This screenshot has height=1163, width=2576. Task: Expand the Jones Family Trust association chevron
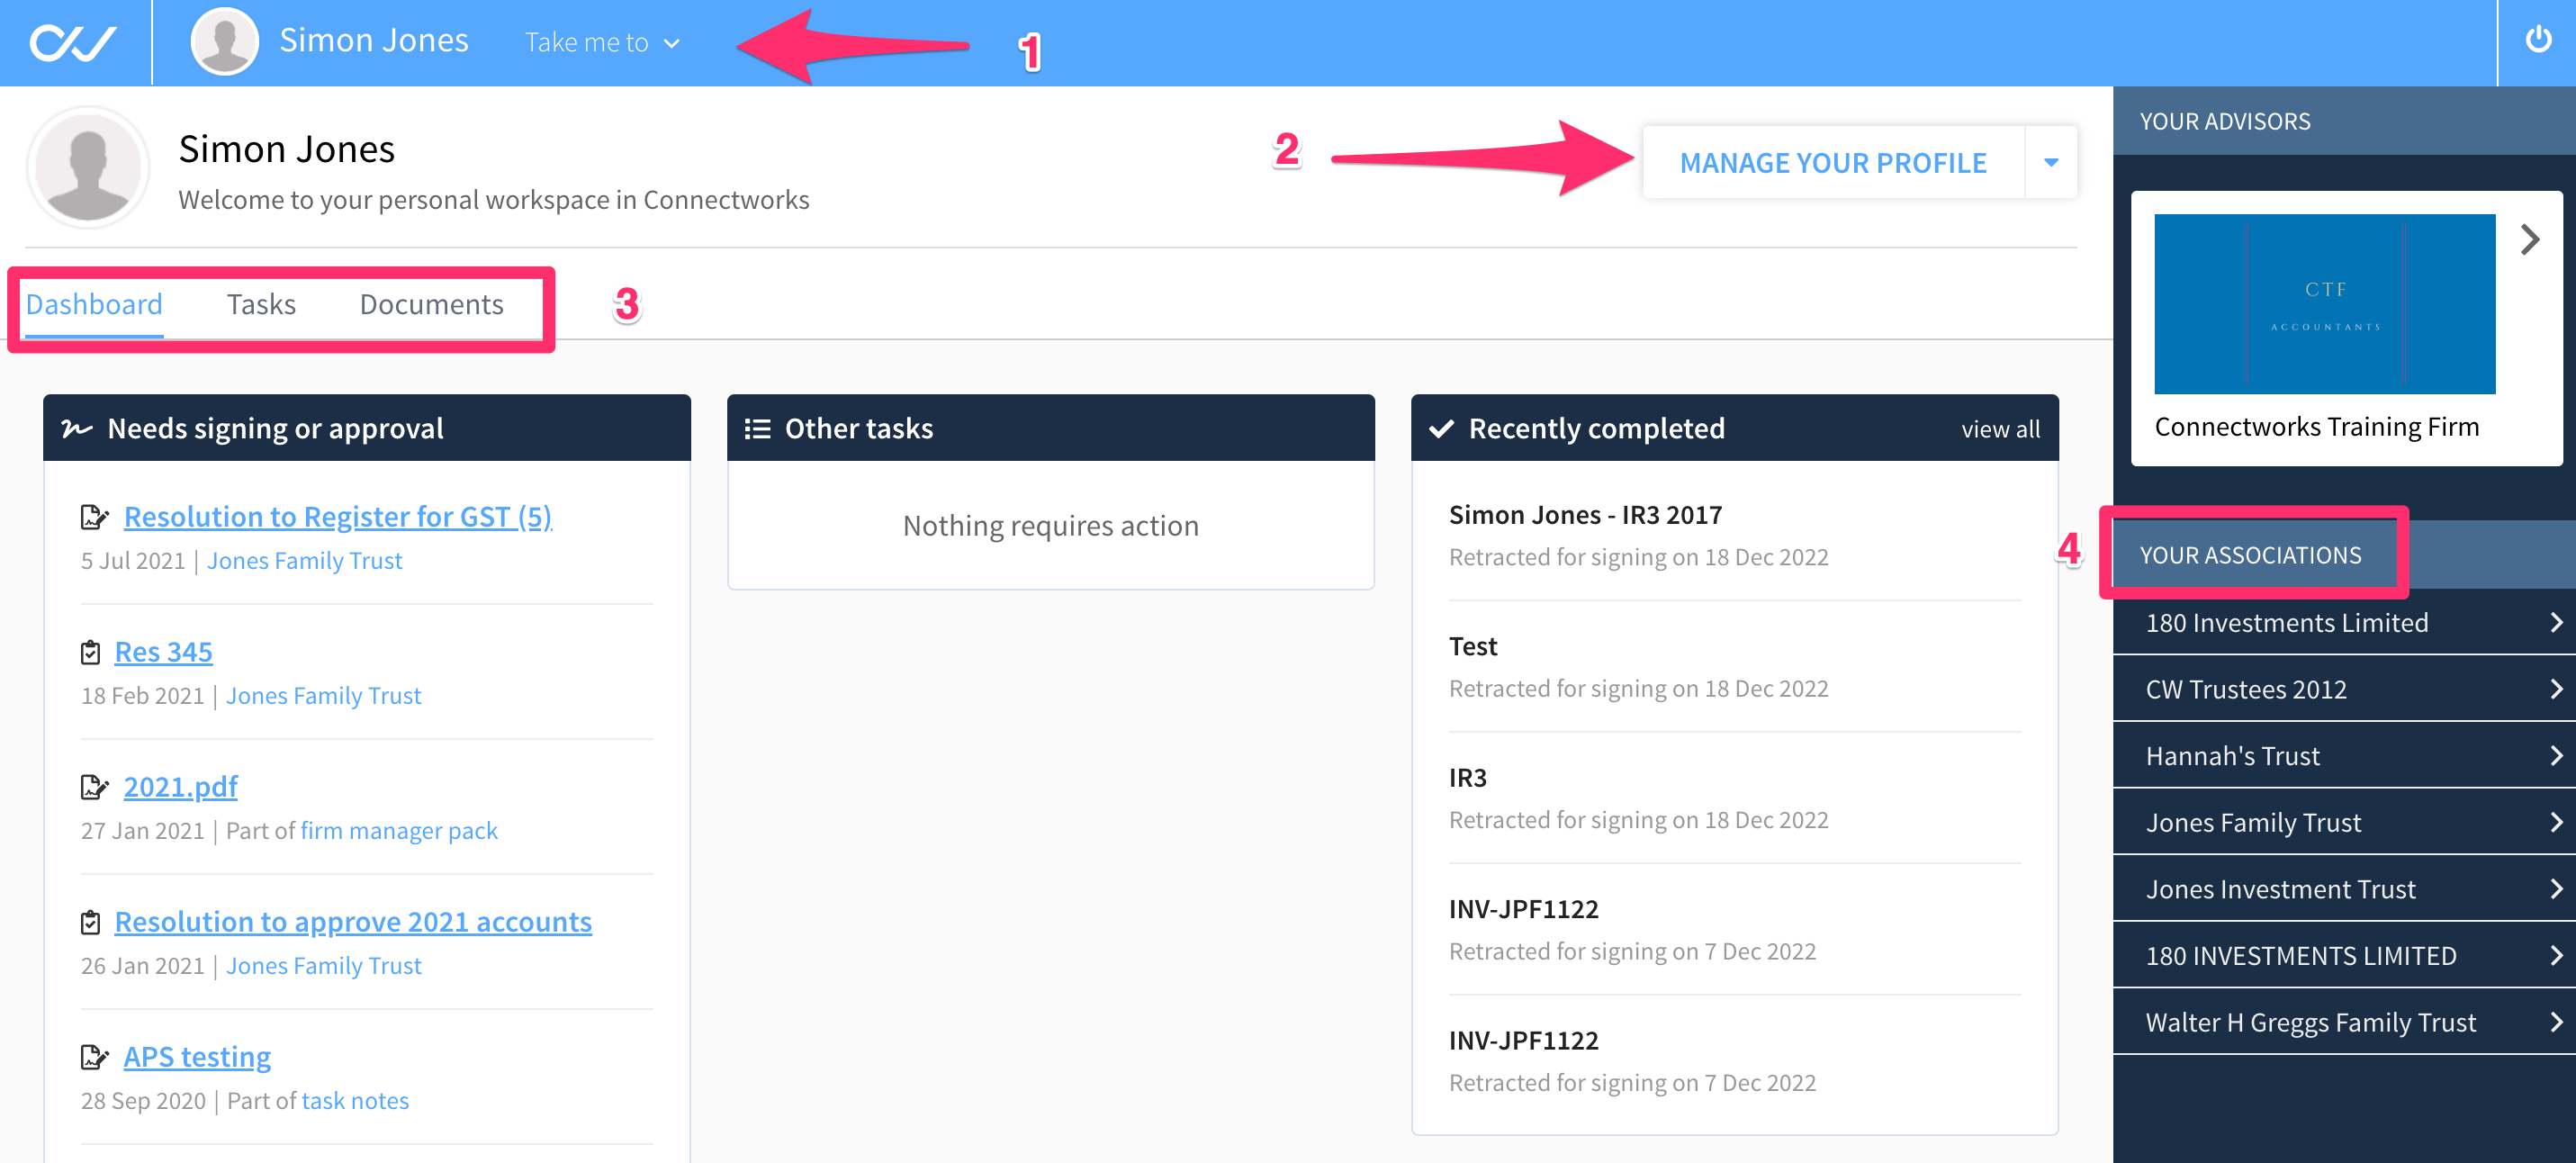(2555, 822)
